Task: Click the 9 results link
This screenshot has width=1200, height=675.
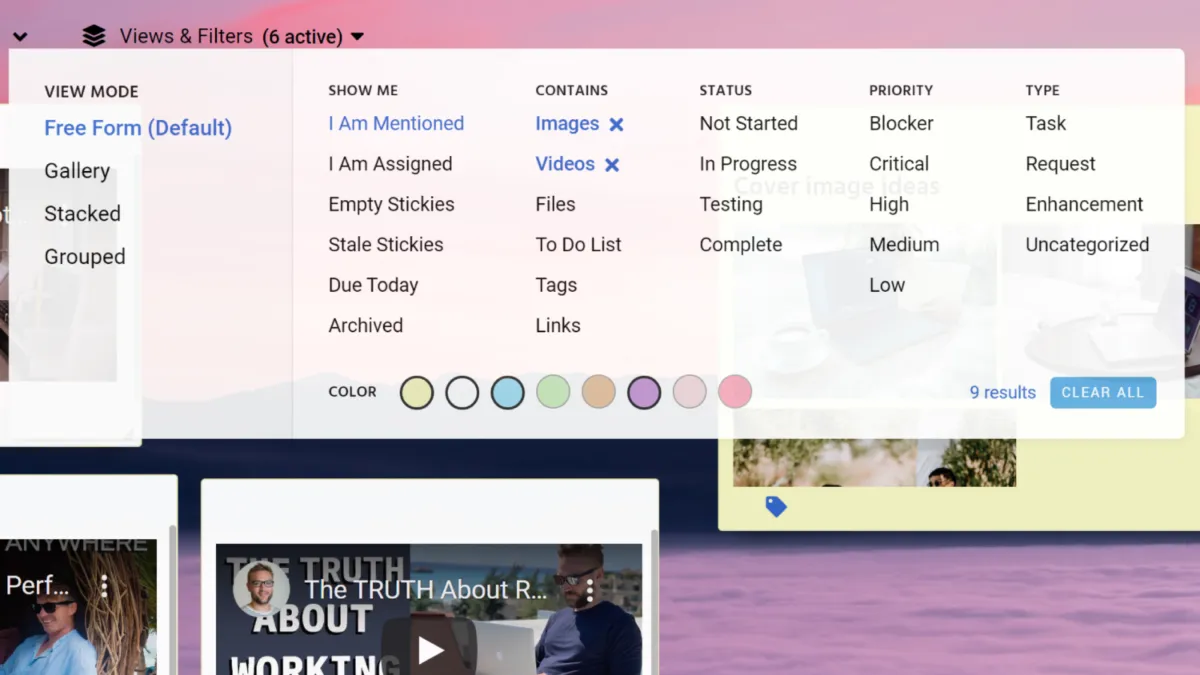Action: pos(1001,392)
